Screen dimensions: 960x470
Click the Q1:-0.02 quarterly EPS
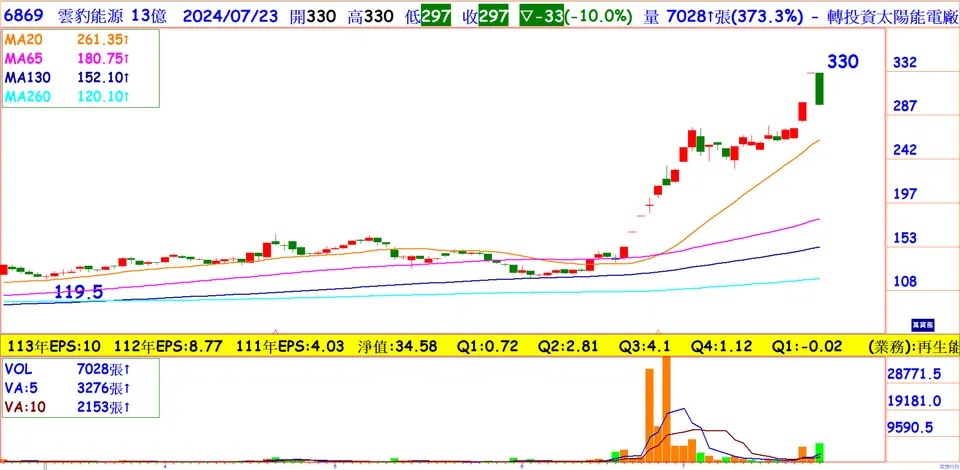click(x=806, y=346)
